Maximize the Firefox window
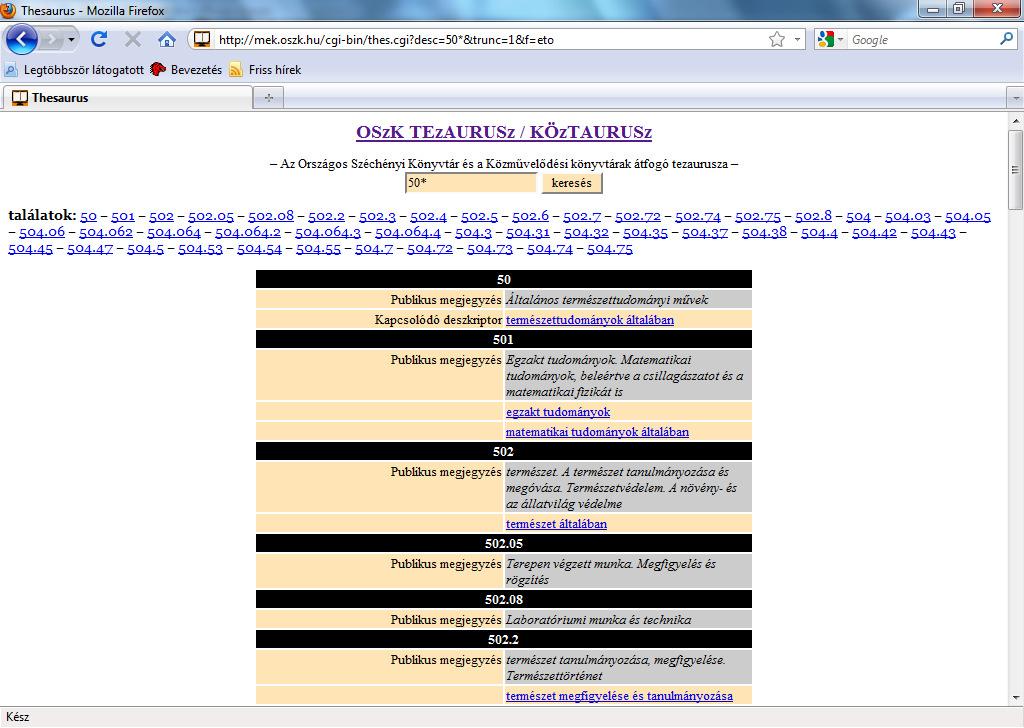The width and height of the screenshot is (1024, 728). click(959, 8)
